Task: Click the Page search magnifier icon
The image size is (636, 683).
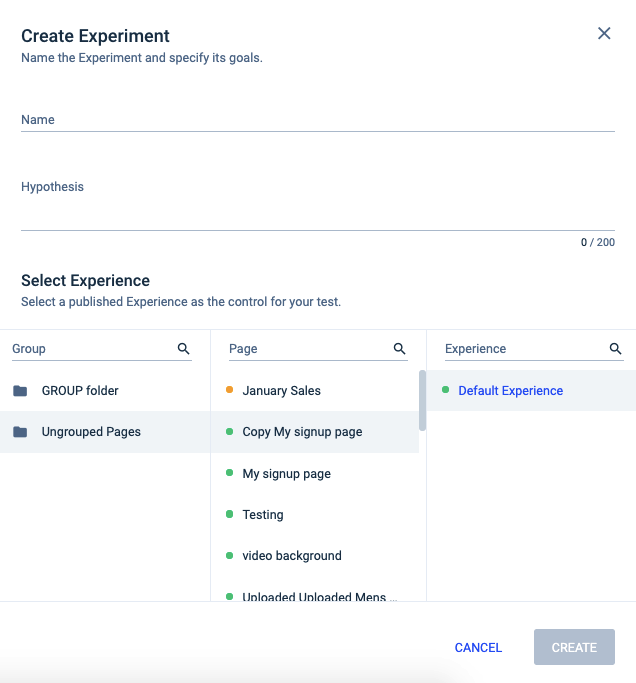Action: (x=399, y=348)
